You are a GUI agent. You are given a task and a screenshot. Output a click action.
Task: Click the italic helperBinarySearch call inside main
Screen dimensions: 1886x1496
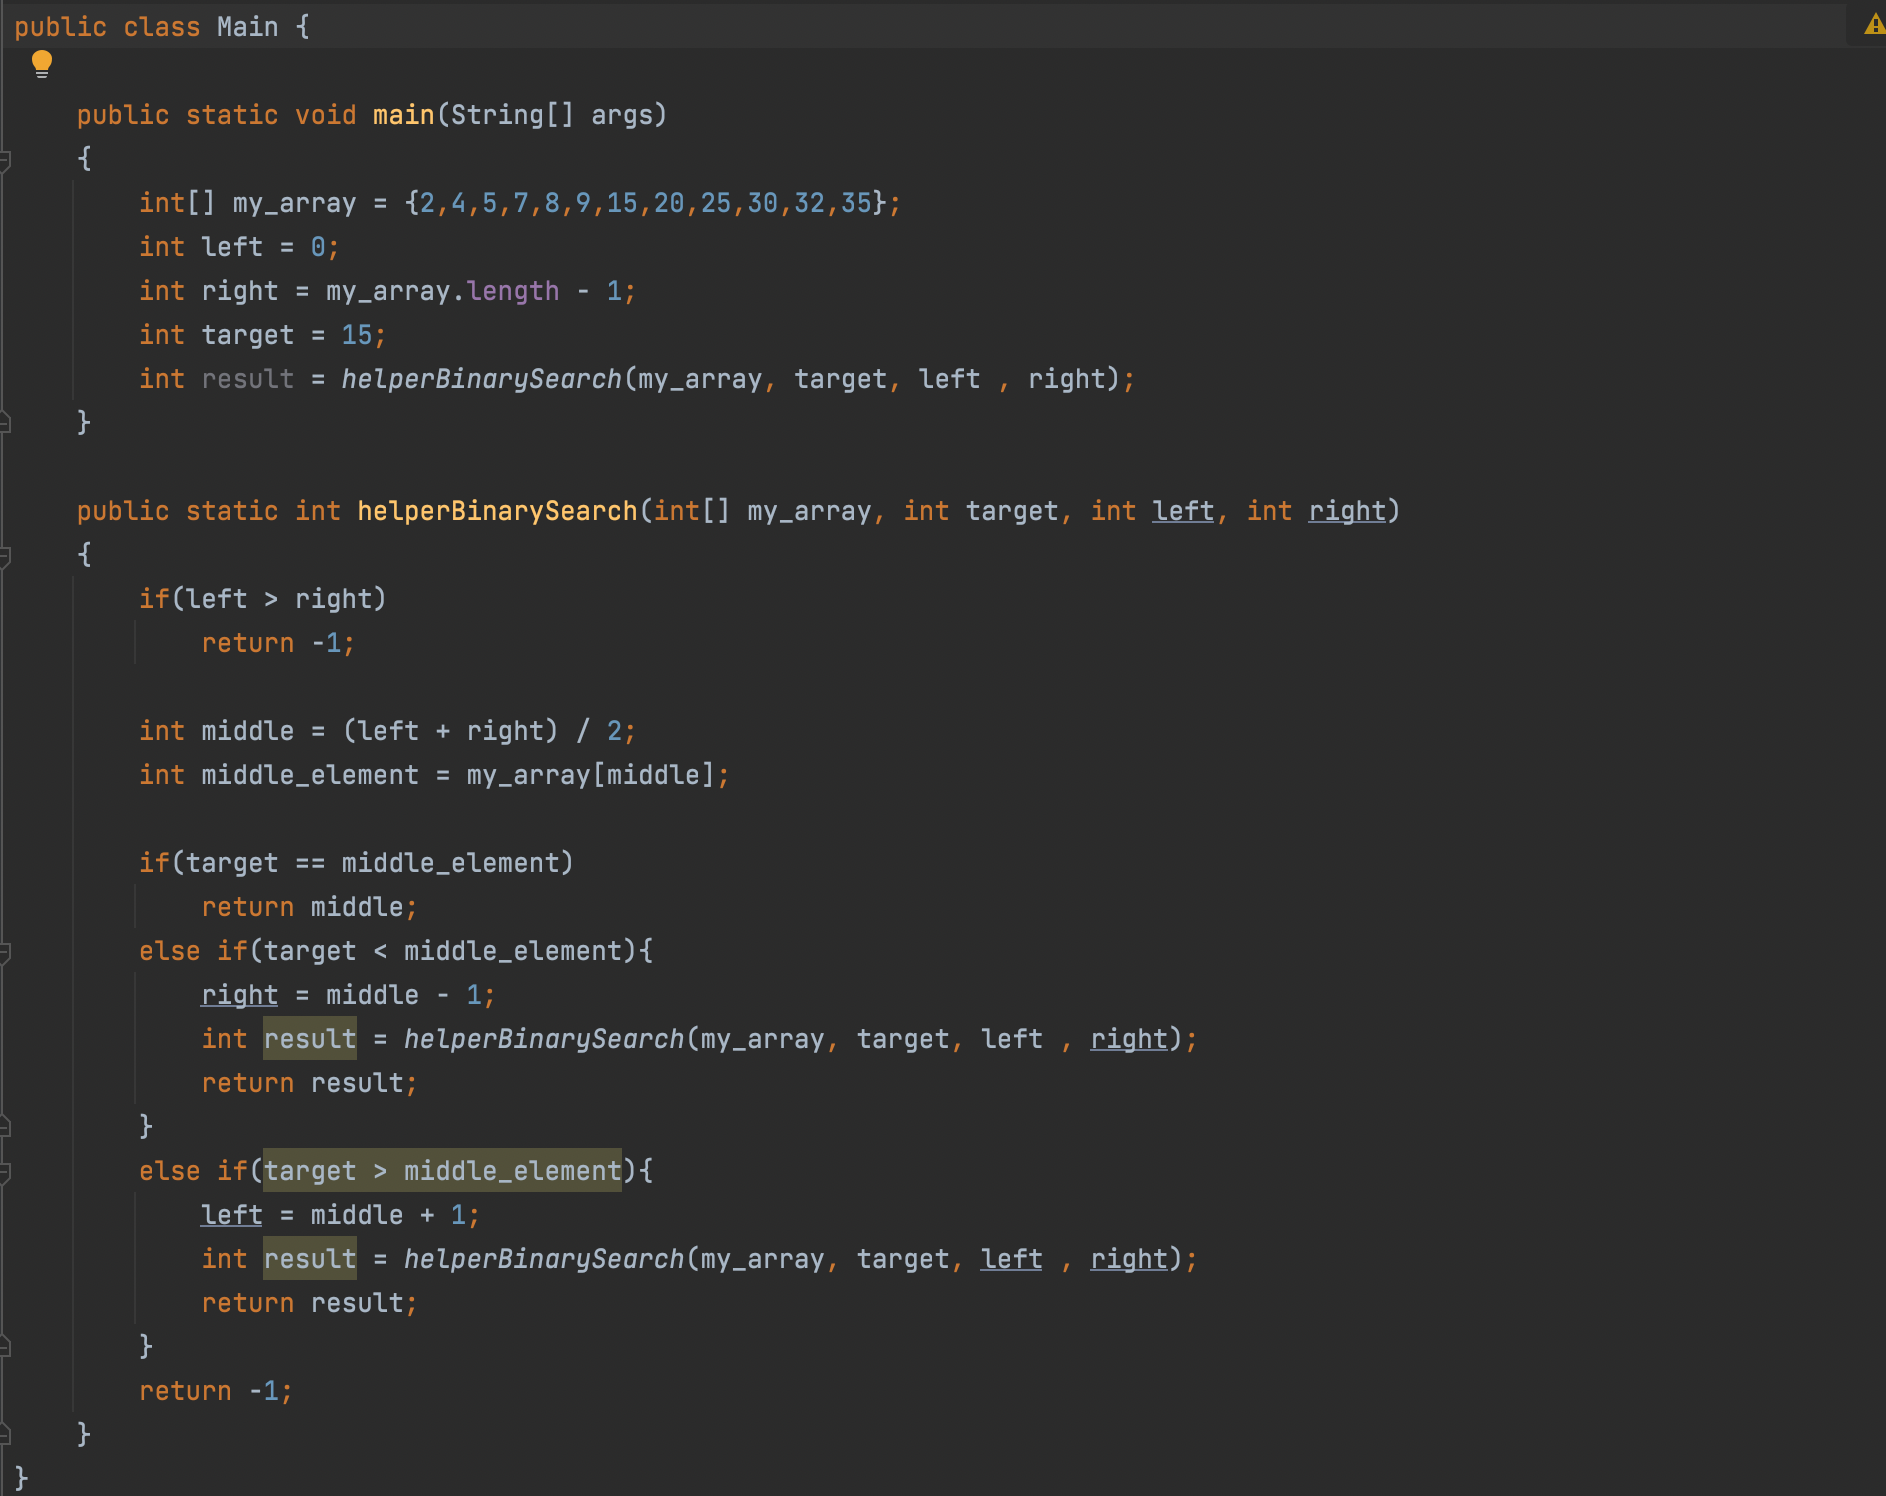pos(481,379)
